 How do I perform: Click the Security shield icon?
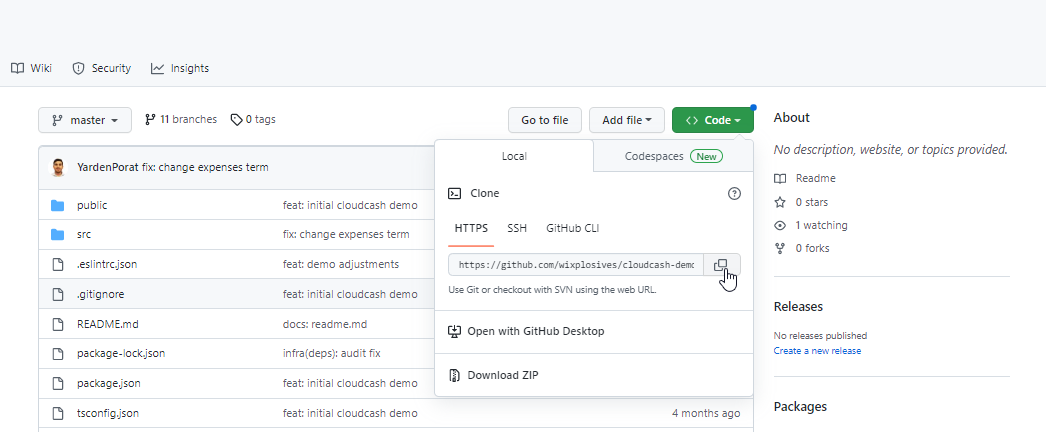point(79,68)
